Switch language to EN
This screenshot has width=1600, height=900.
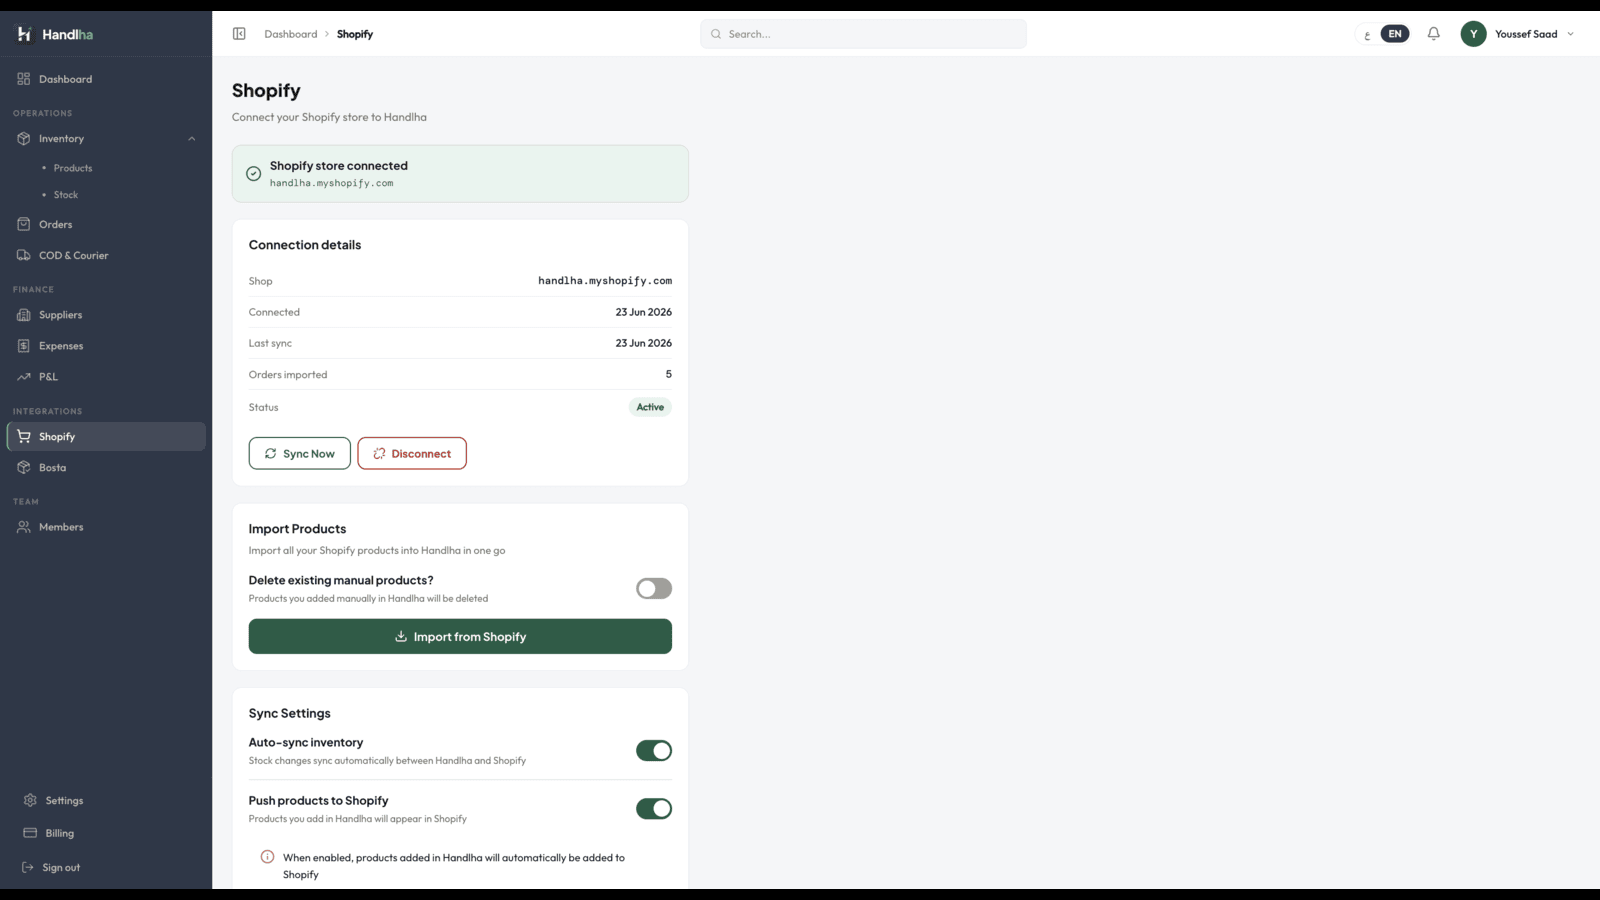pyautogui.click(x=1395, y=34)
